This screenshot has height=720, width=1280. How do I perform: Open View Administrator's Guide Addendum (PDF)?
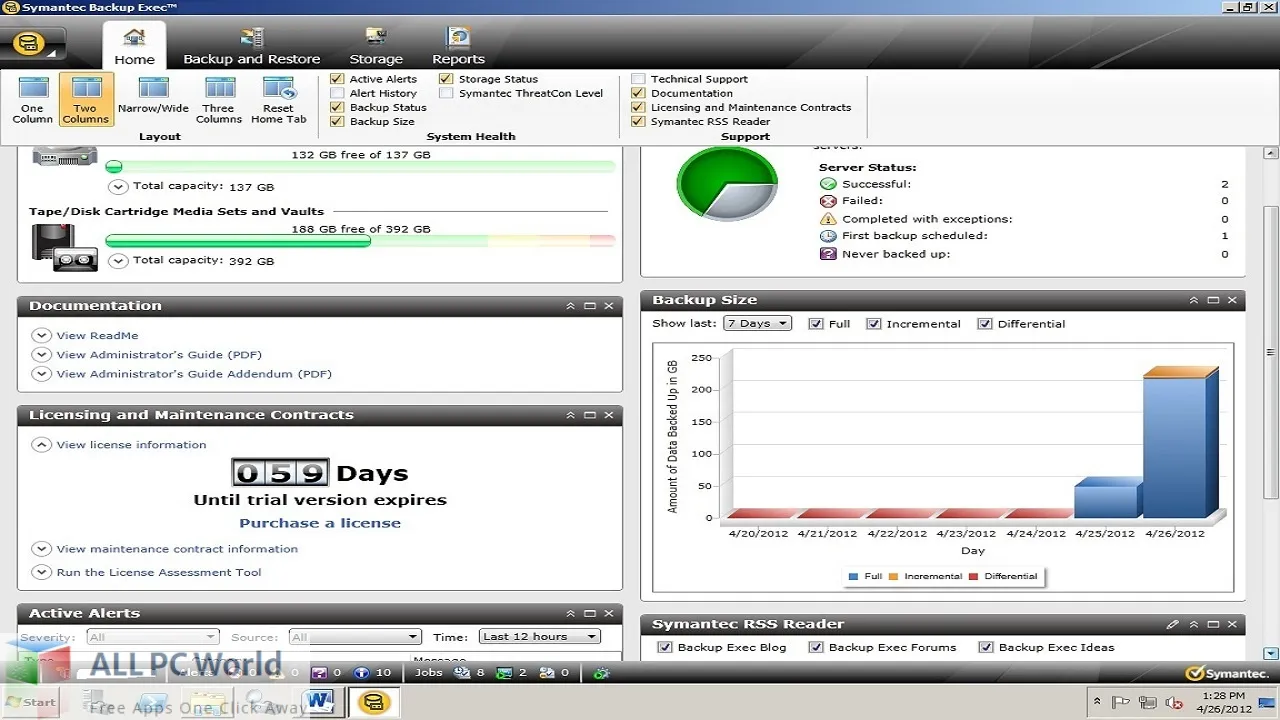pyautogui.click(x=194, y=374)
